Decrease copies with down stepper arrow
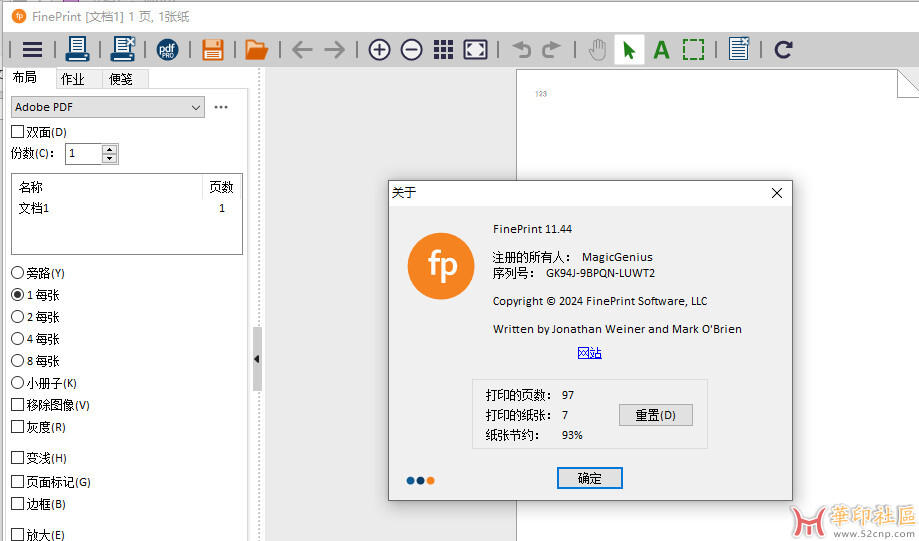This screenshot has height=541, width=919. tap(110, 159)
